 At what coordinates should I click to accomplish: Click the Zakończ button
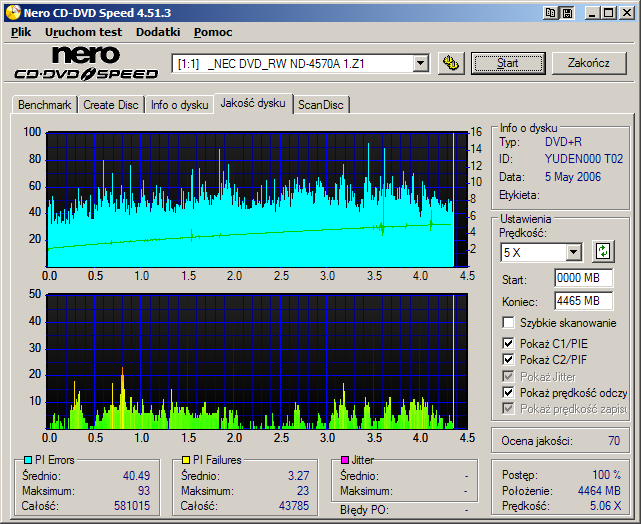589,63
